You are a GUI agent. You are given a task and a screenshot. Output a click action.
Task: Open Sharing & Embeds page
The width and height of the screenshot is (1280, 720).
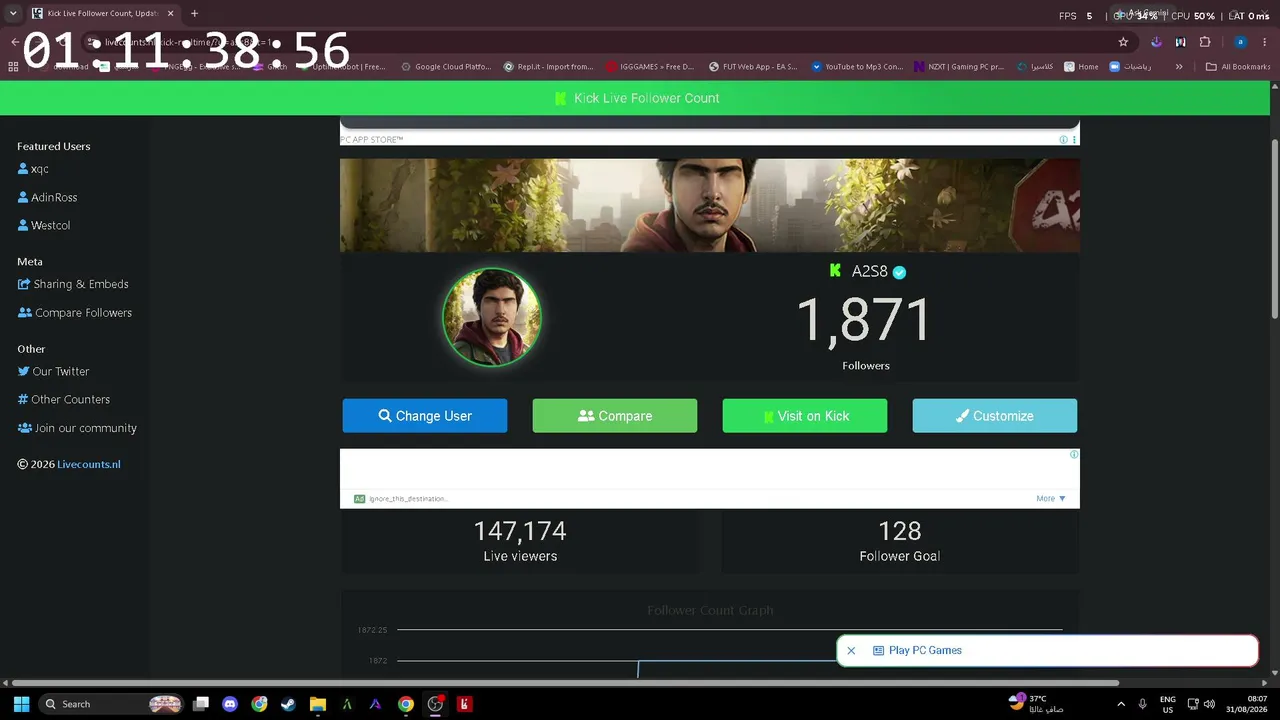click(x=73, y=284)
